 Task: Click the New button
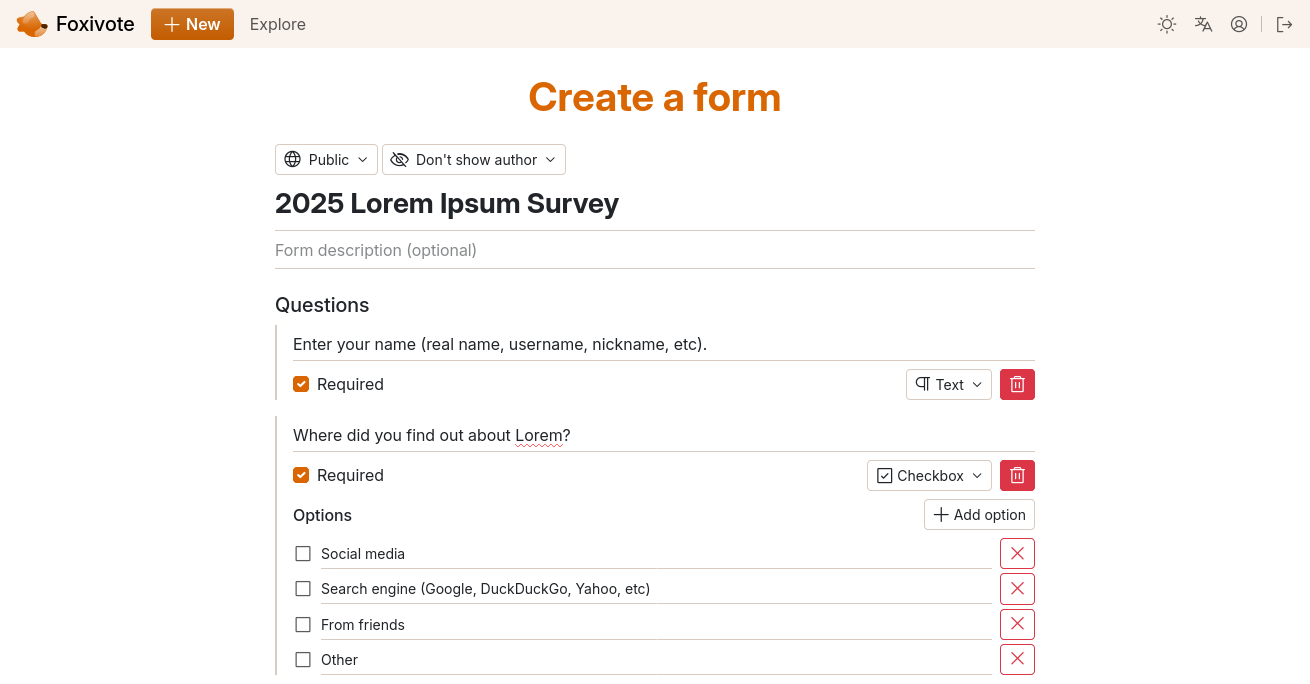point(192,24)
